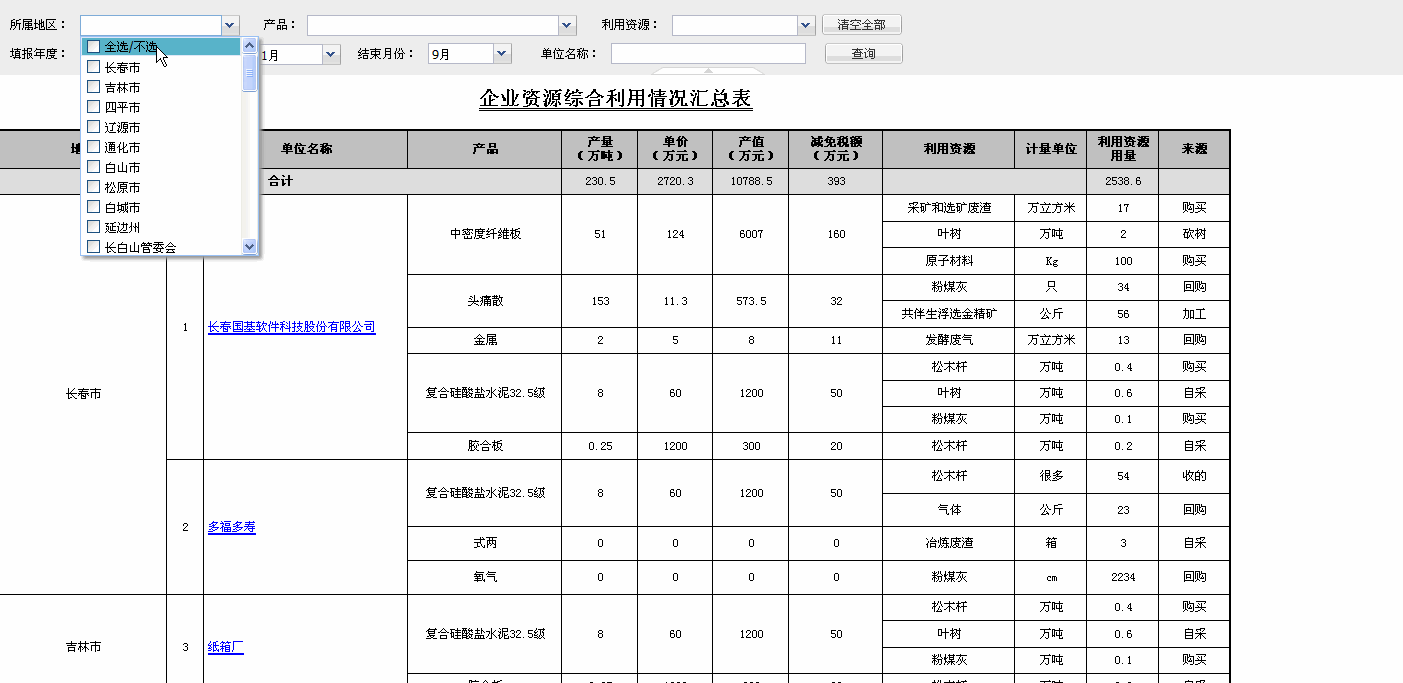The height and width of the screenshot is (683, 1403).
Task: Click the 利用资源 column header
Action: (x=949, y=149)
